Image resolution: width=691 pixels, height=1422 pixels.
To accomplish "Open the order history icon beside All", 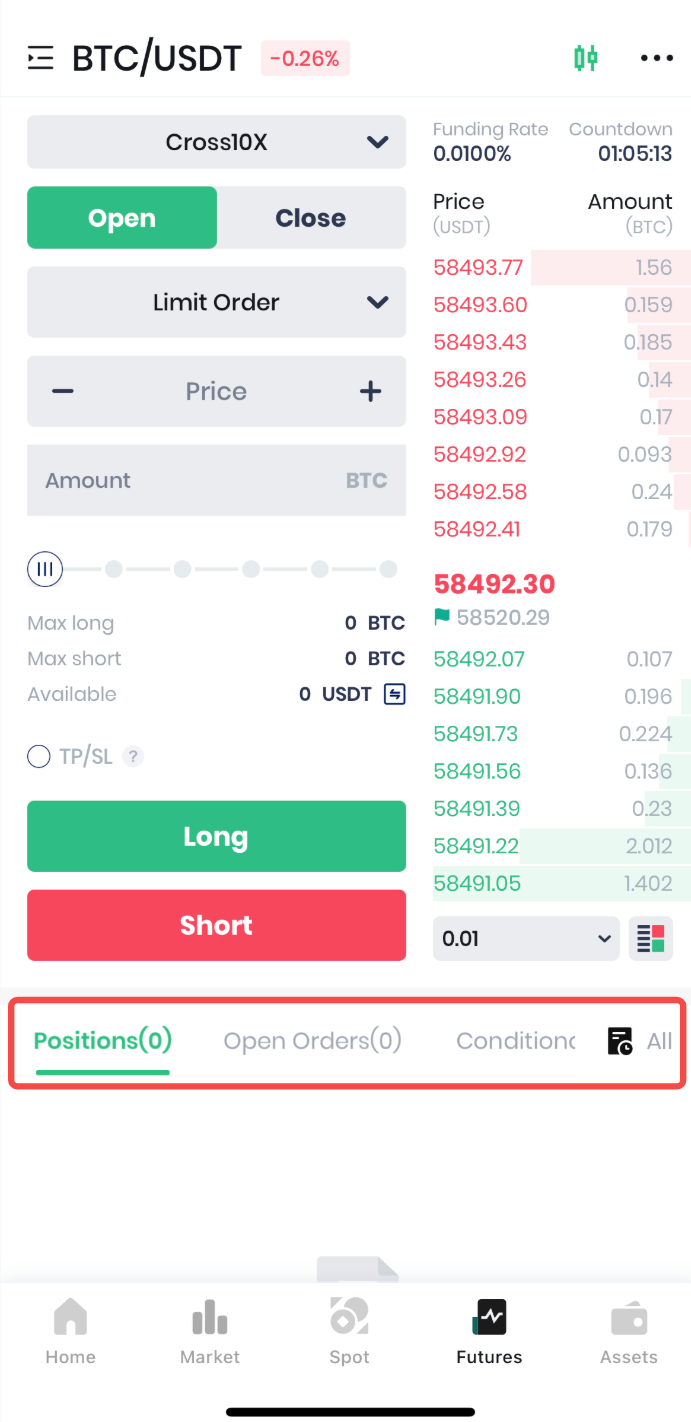I will click(x=620, y=1041).
